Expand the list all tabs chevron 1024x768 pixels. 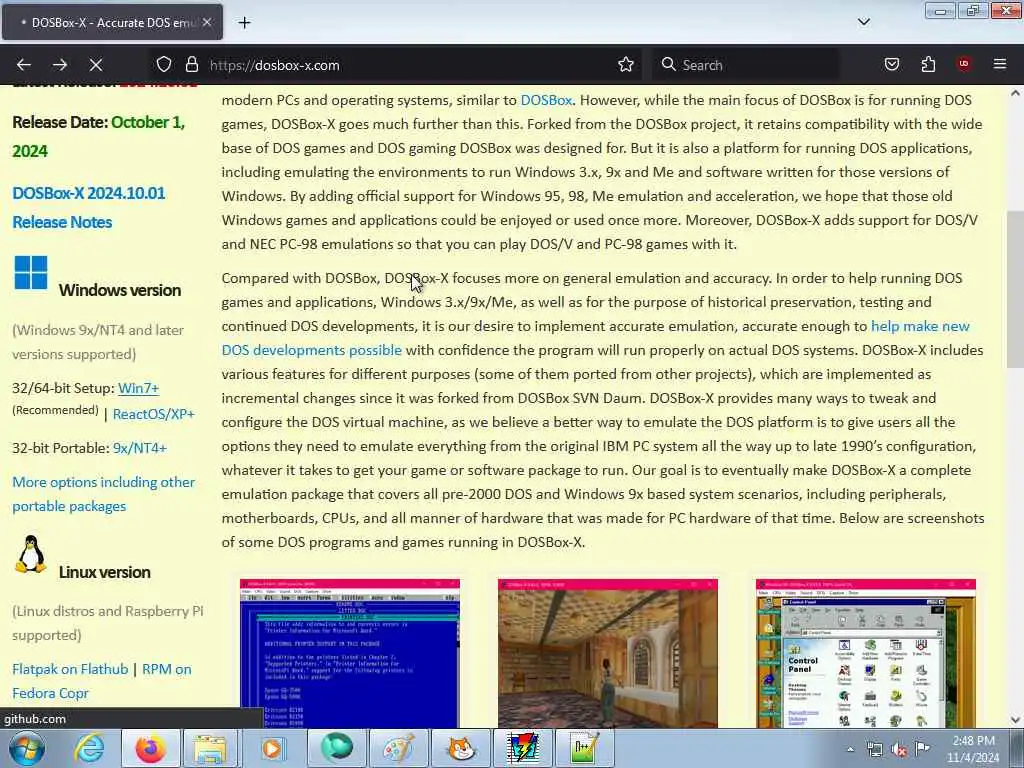click(x=863, y=22)
